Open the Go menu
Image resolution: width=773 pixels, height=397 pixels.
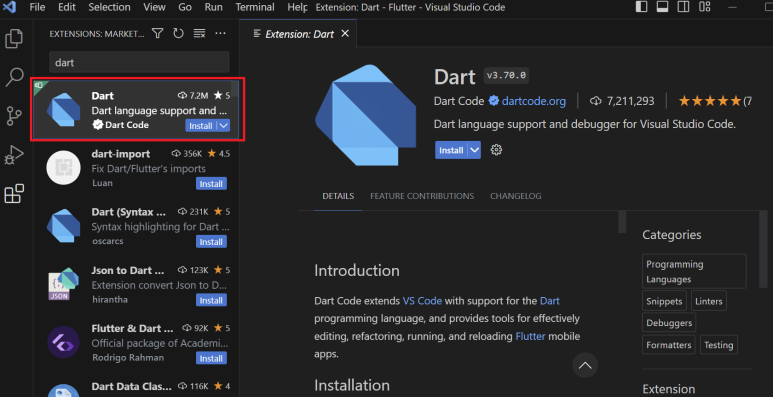coord(185,7)
